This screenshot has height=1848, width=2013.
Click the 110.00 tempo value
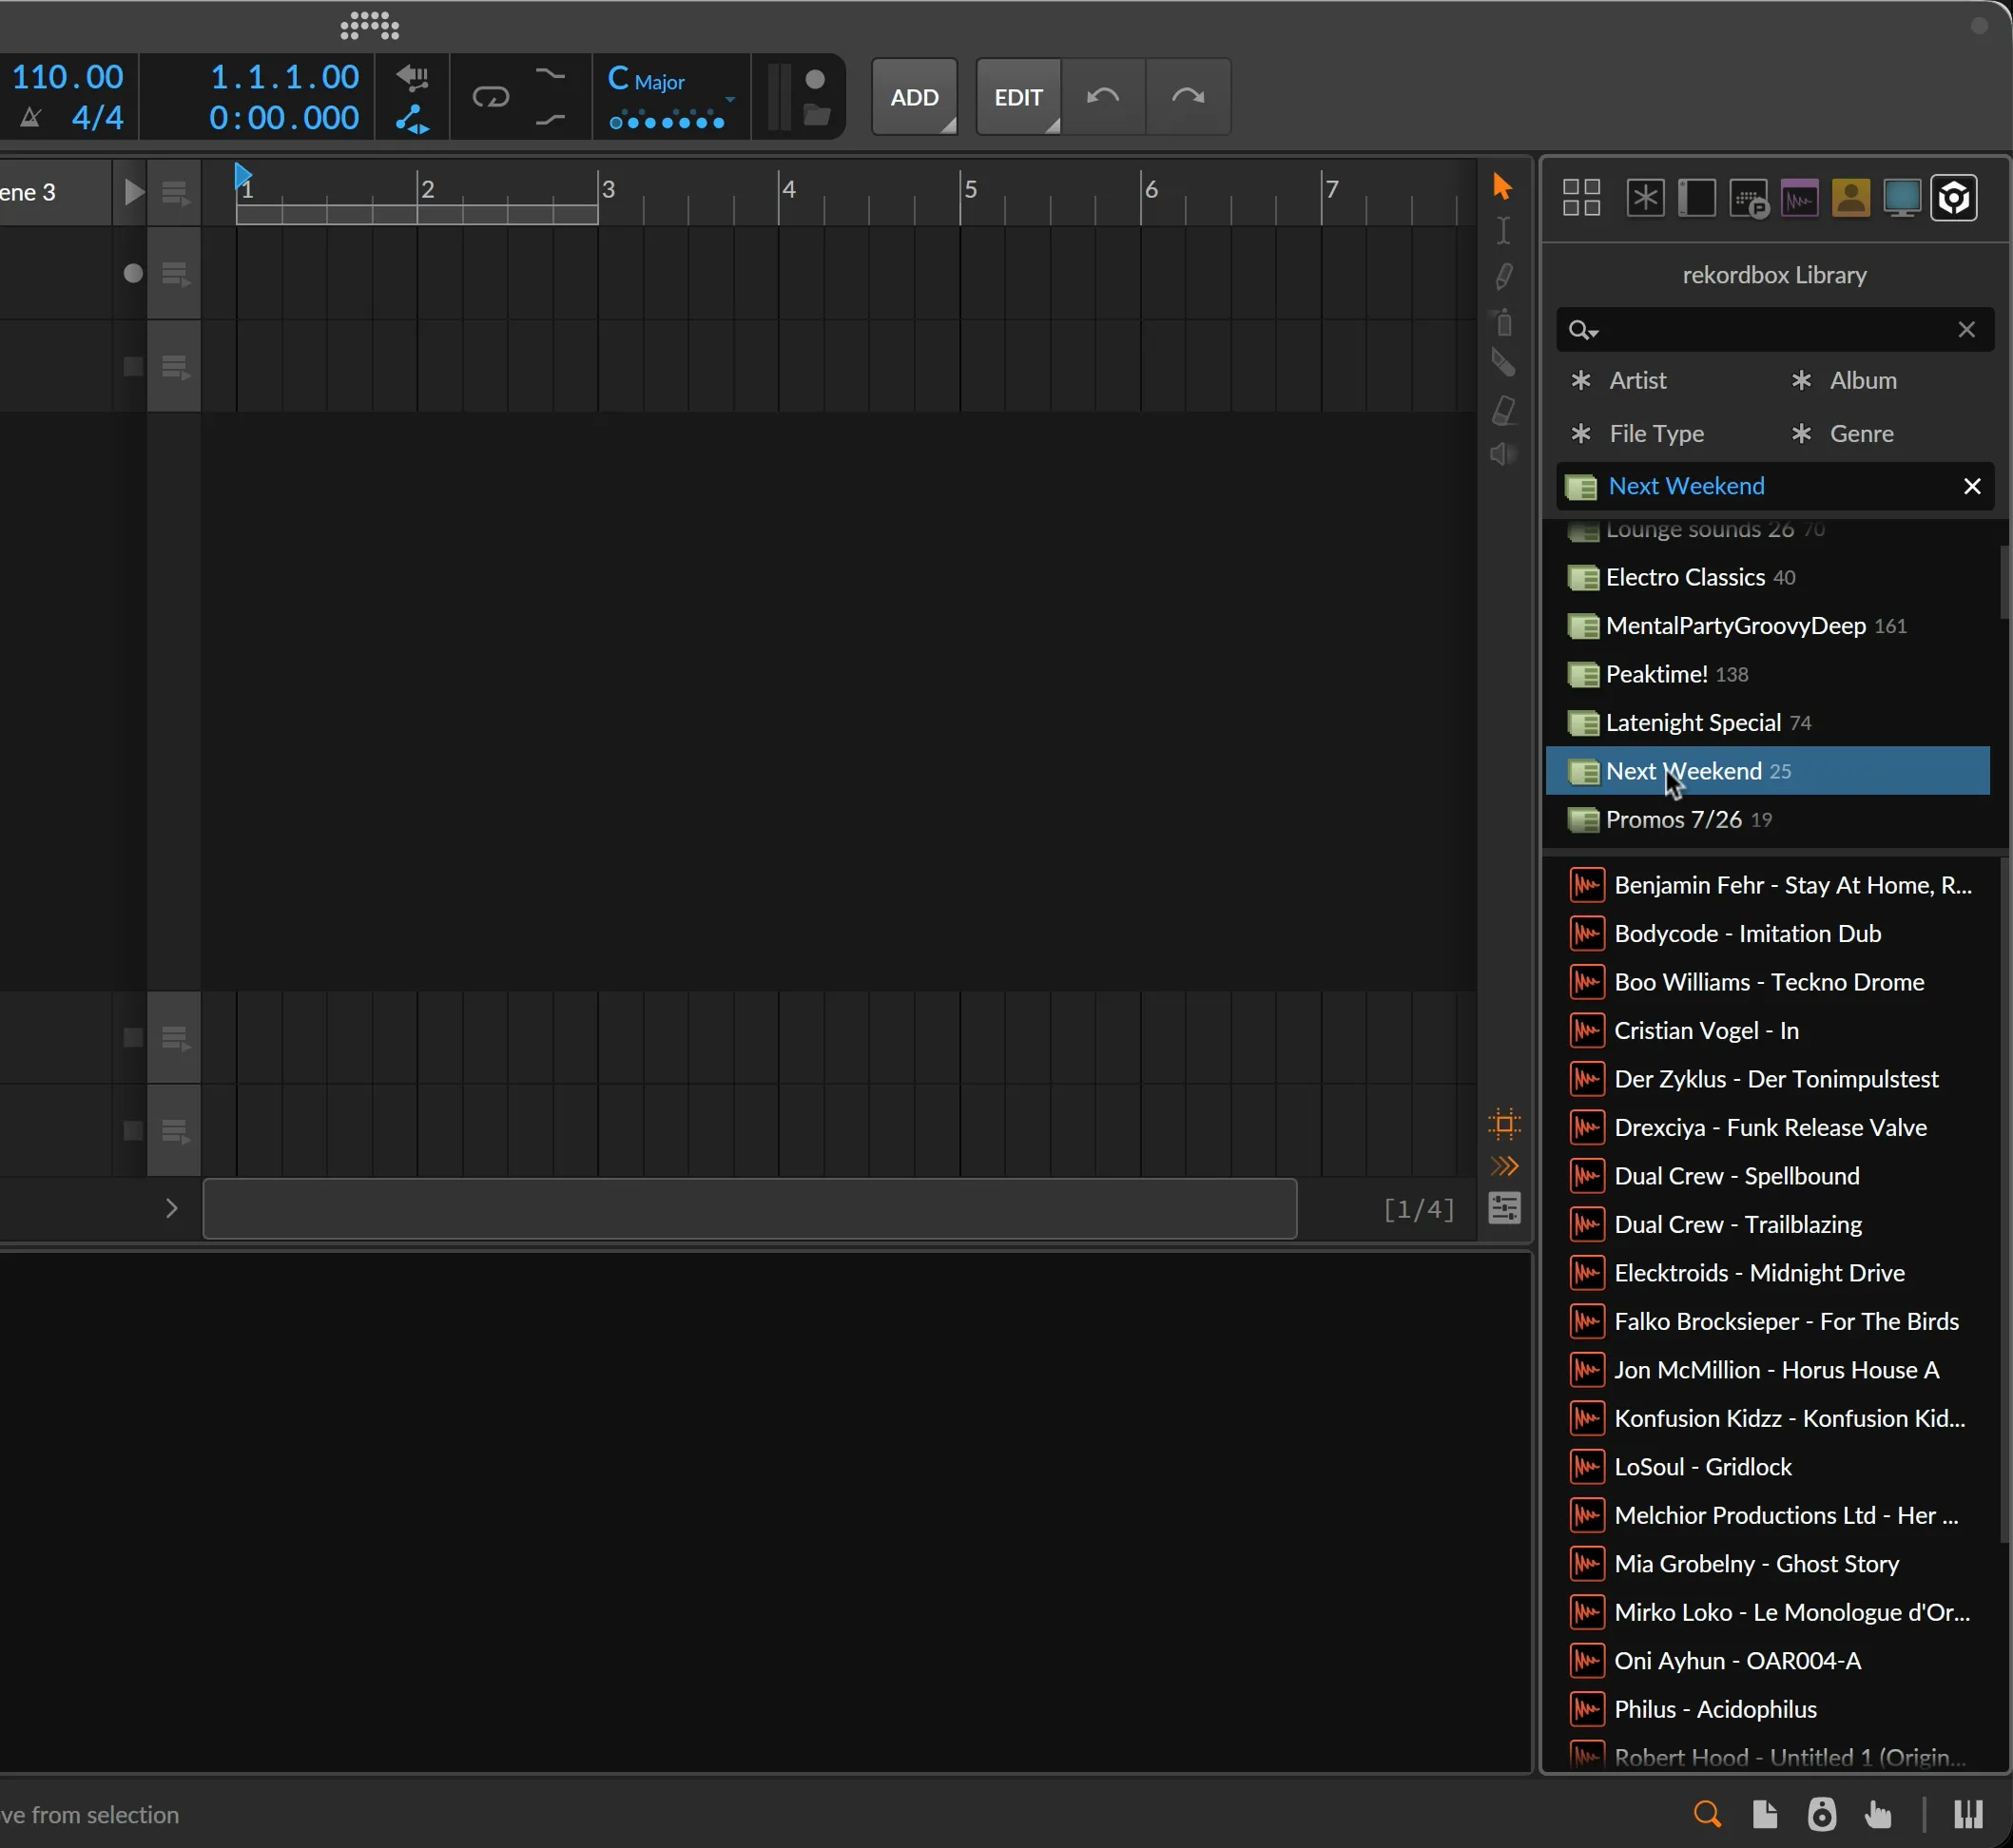pyautogui.click(x=67, y=77)
